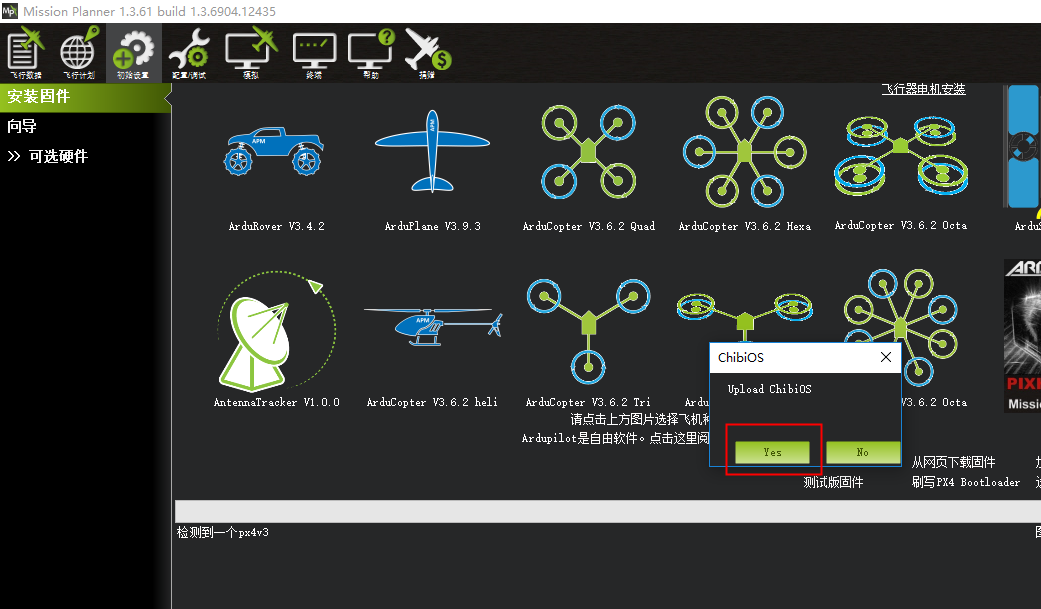Click the ArduCopter V3.6.2 Quad label

[x=588, y=226]
